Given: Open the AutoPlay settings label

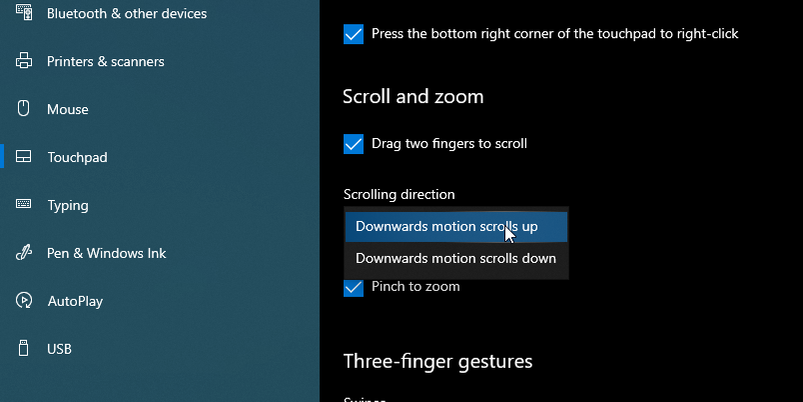Looking at the screenshot, I should pos(75,301).
